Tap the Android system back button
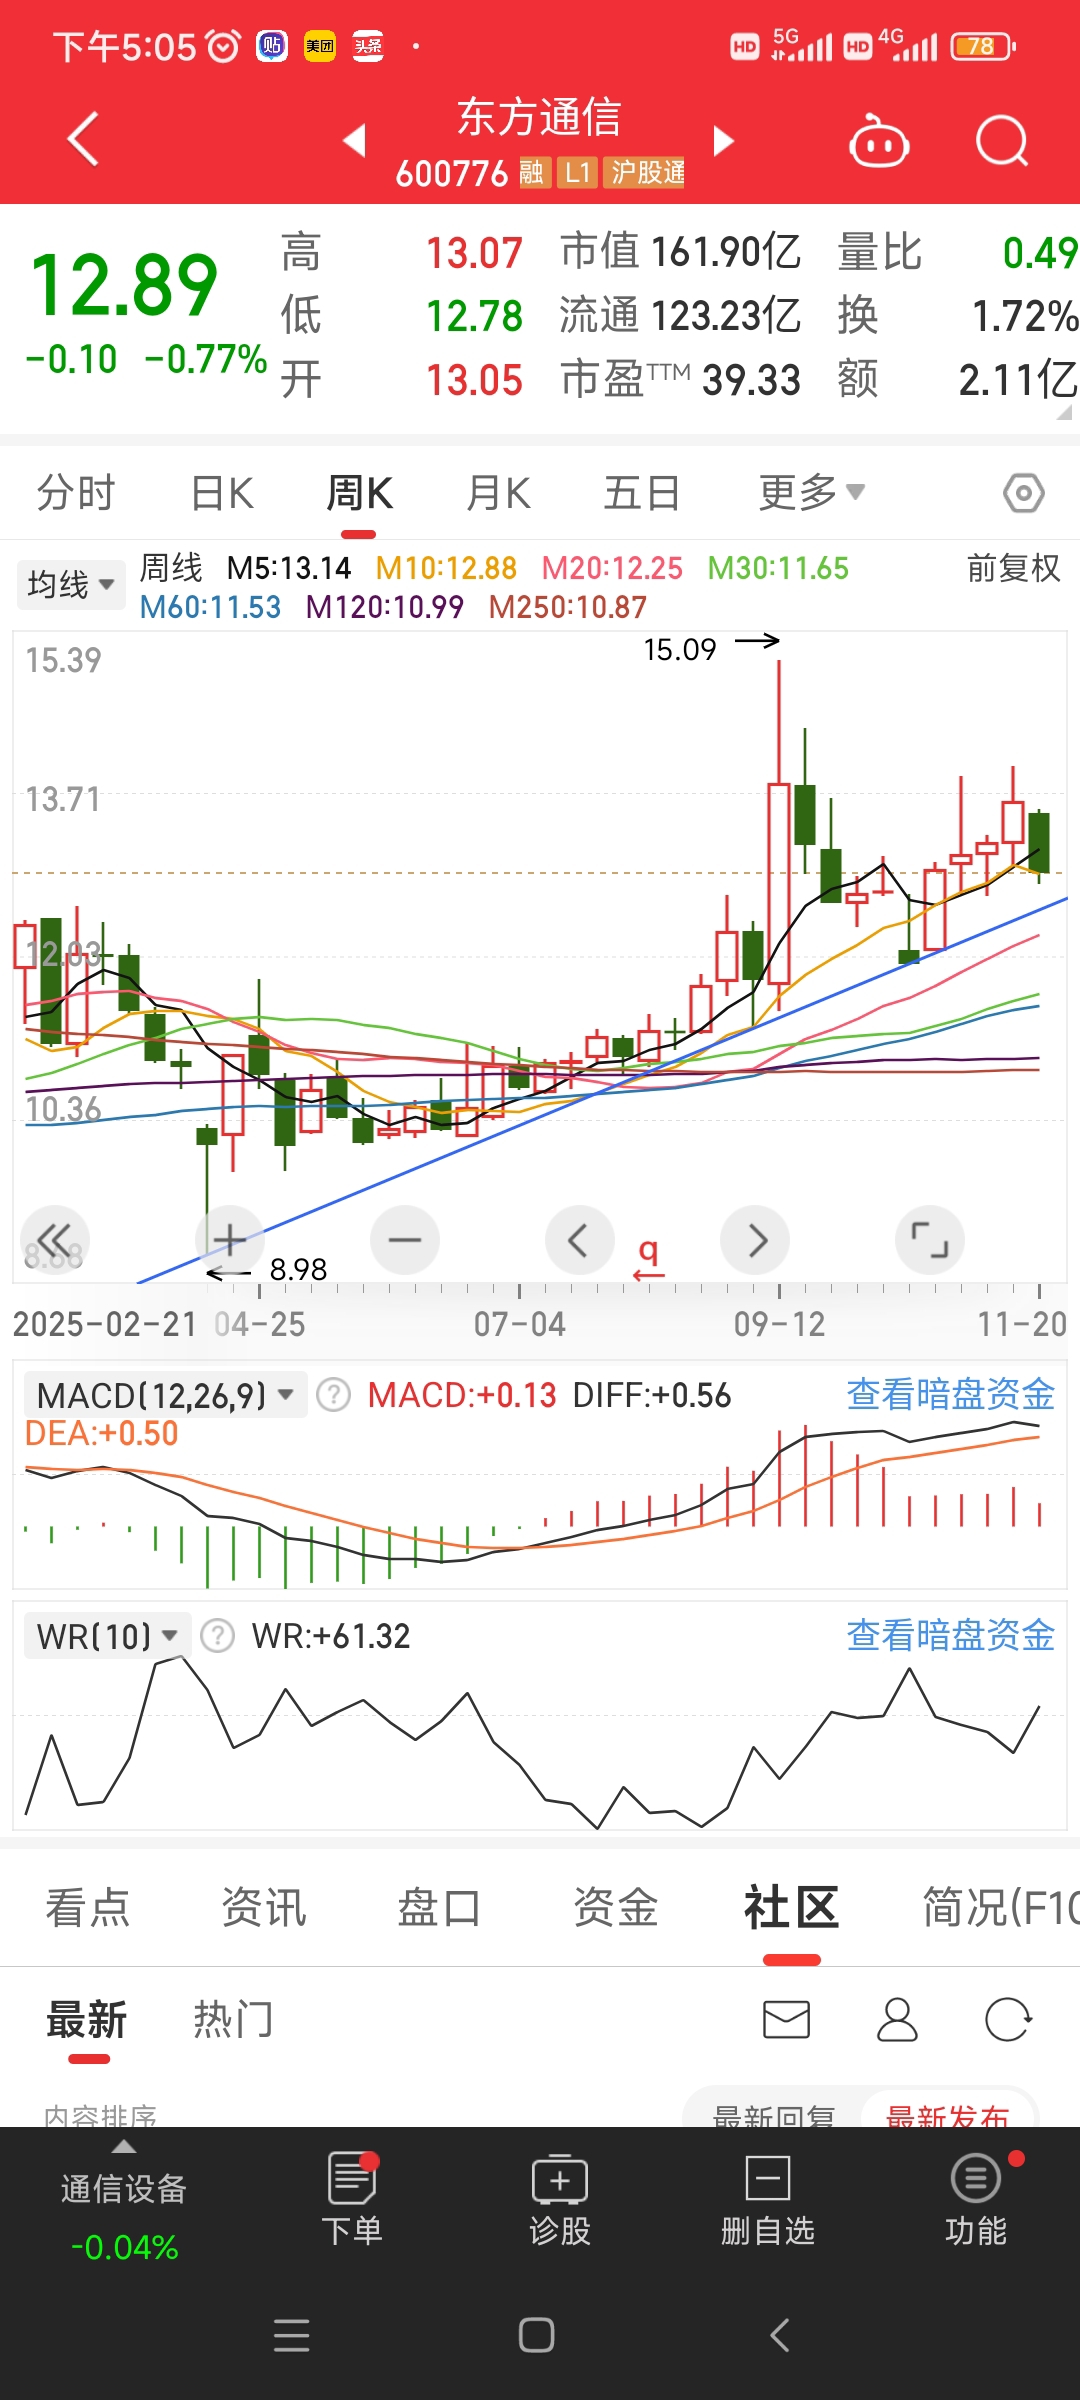 [x=780, y=2335]
